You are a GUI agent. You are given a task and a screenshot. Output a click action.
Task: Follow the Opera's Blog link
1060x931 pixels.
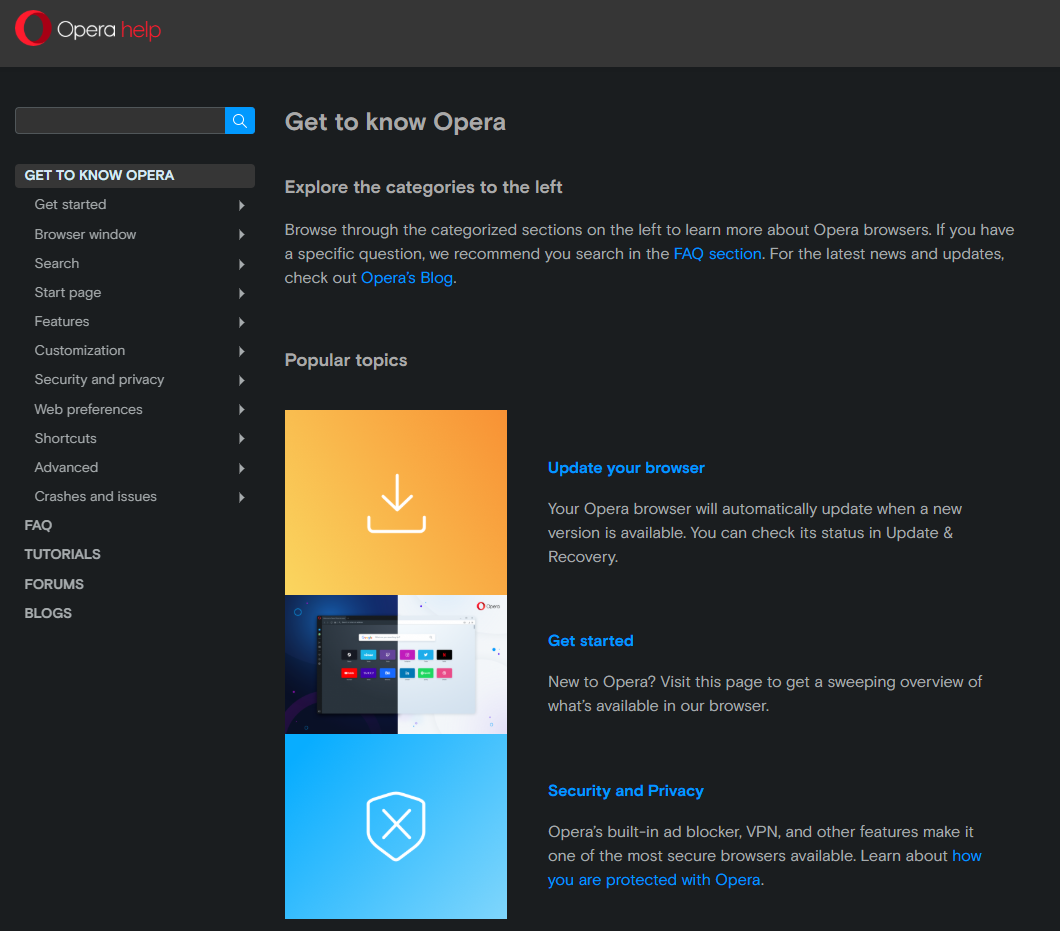407,278
